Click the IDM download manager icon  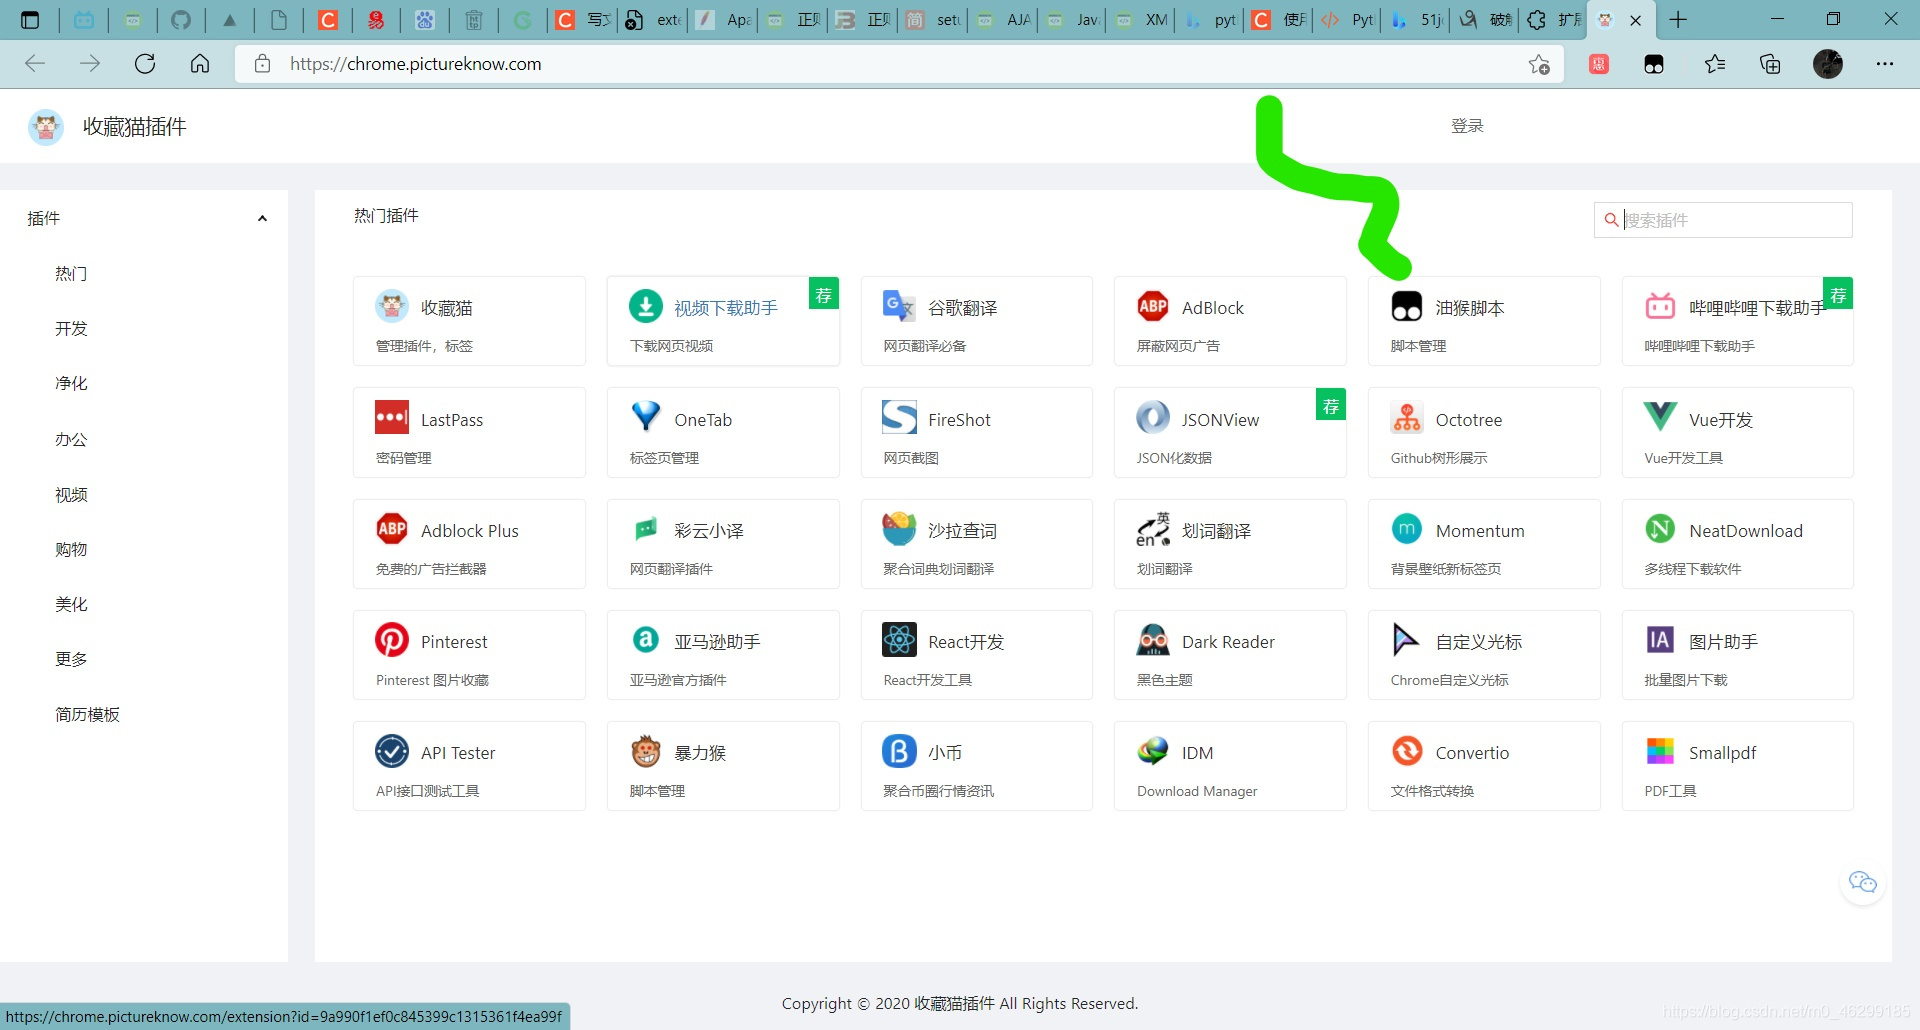tap(1153, 751)
